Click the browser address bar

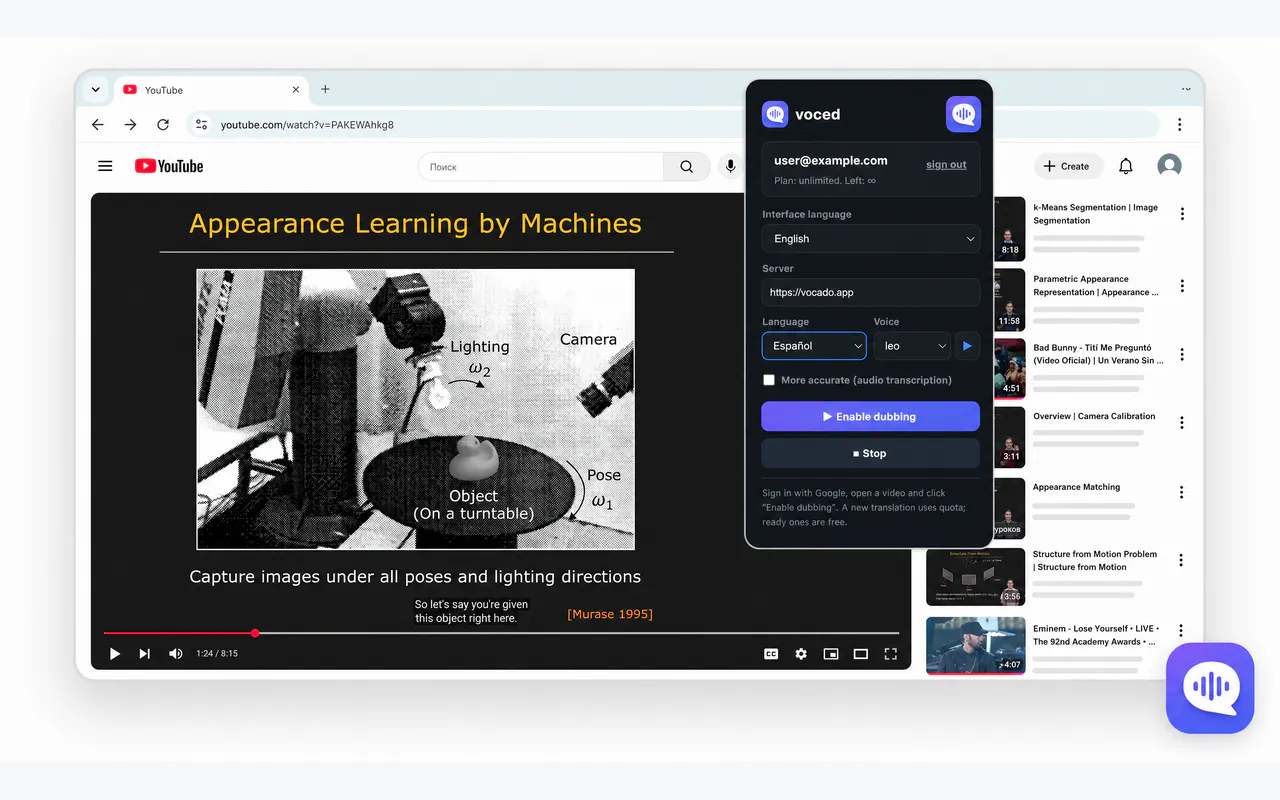coord(673,125)
